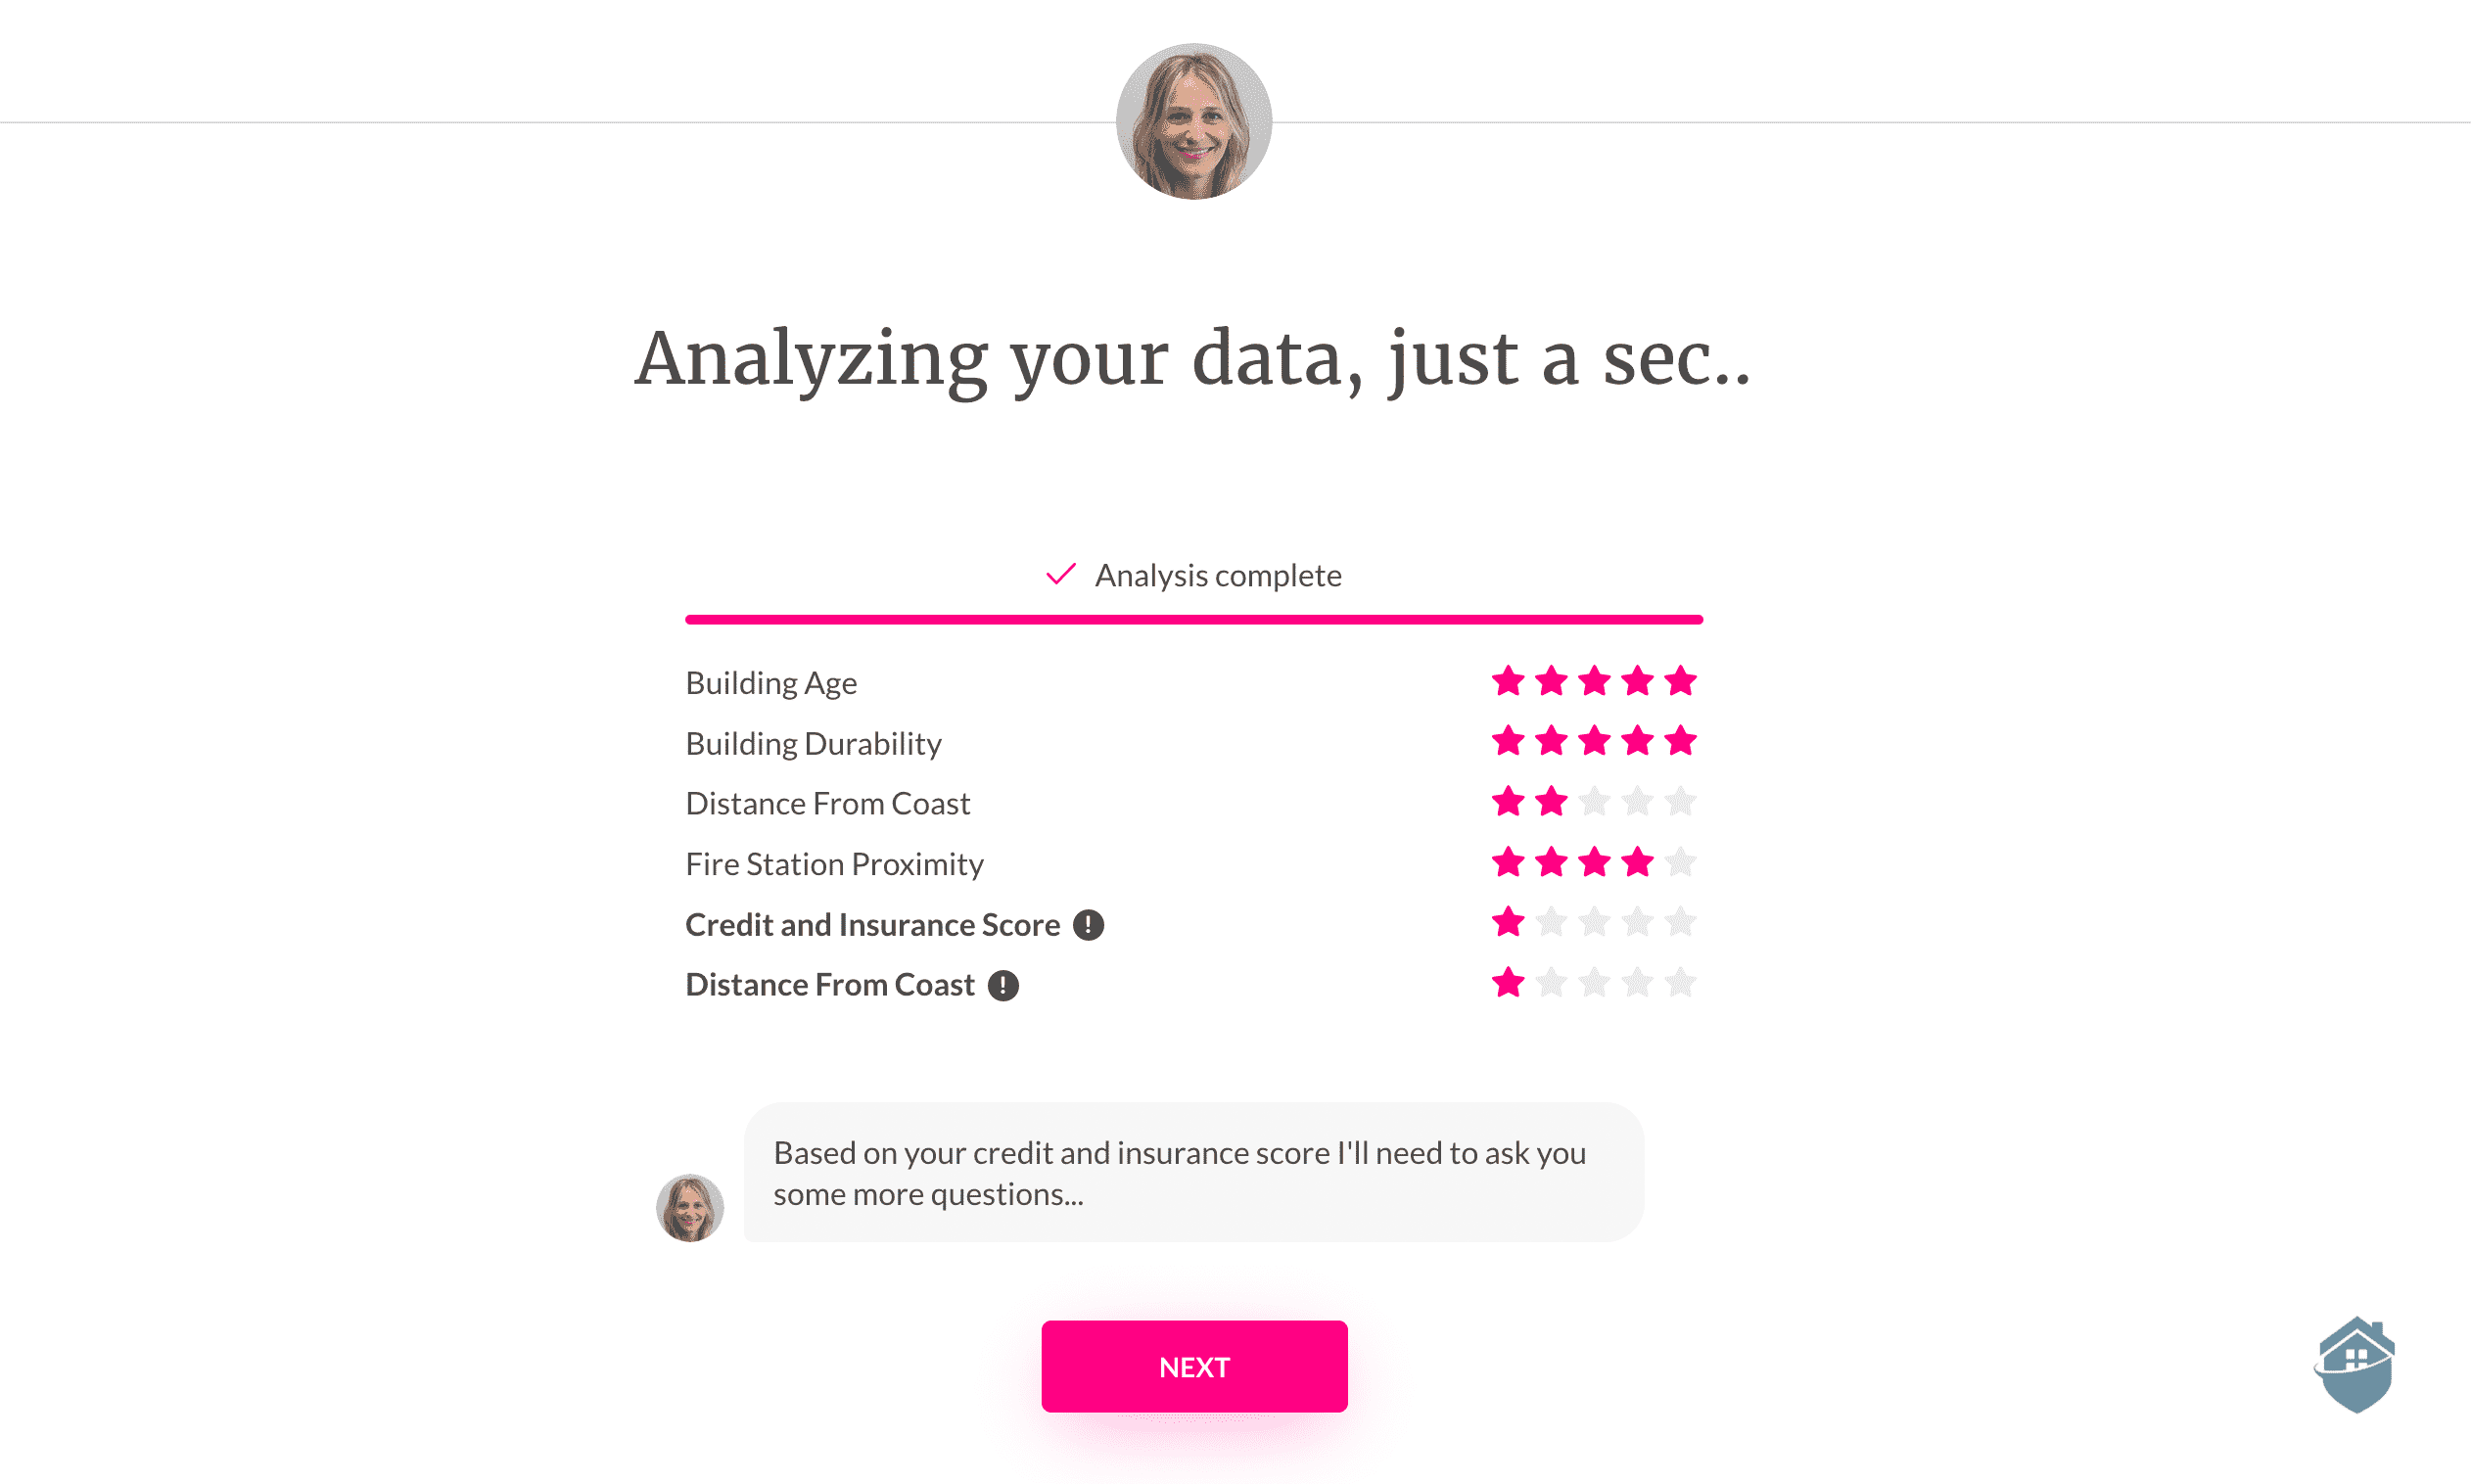
Task: Click the bold Distance From Coast label
Action: coord(830,985)
